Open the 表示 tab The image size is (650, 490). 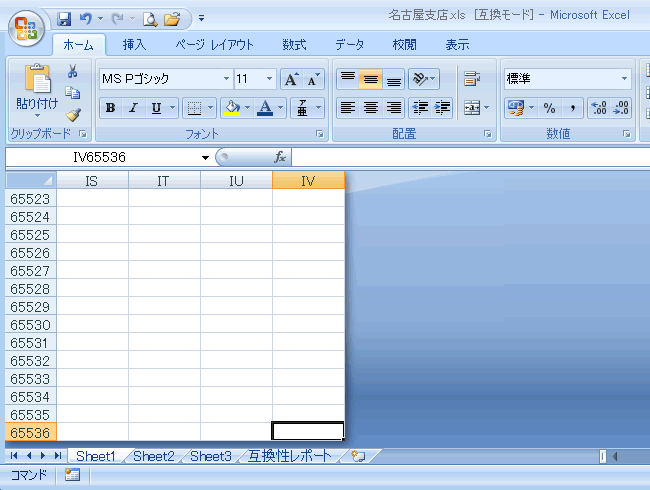(x=457, y=45)
